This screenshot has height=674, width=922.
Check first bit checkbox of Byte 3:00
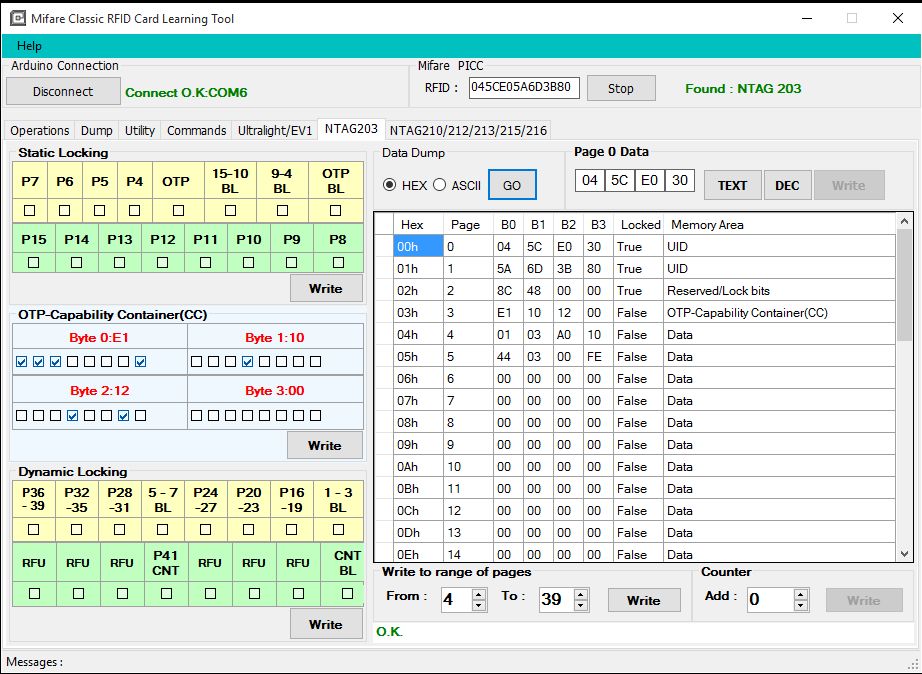[x=196, y=416]
